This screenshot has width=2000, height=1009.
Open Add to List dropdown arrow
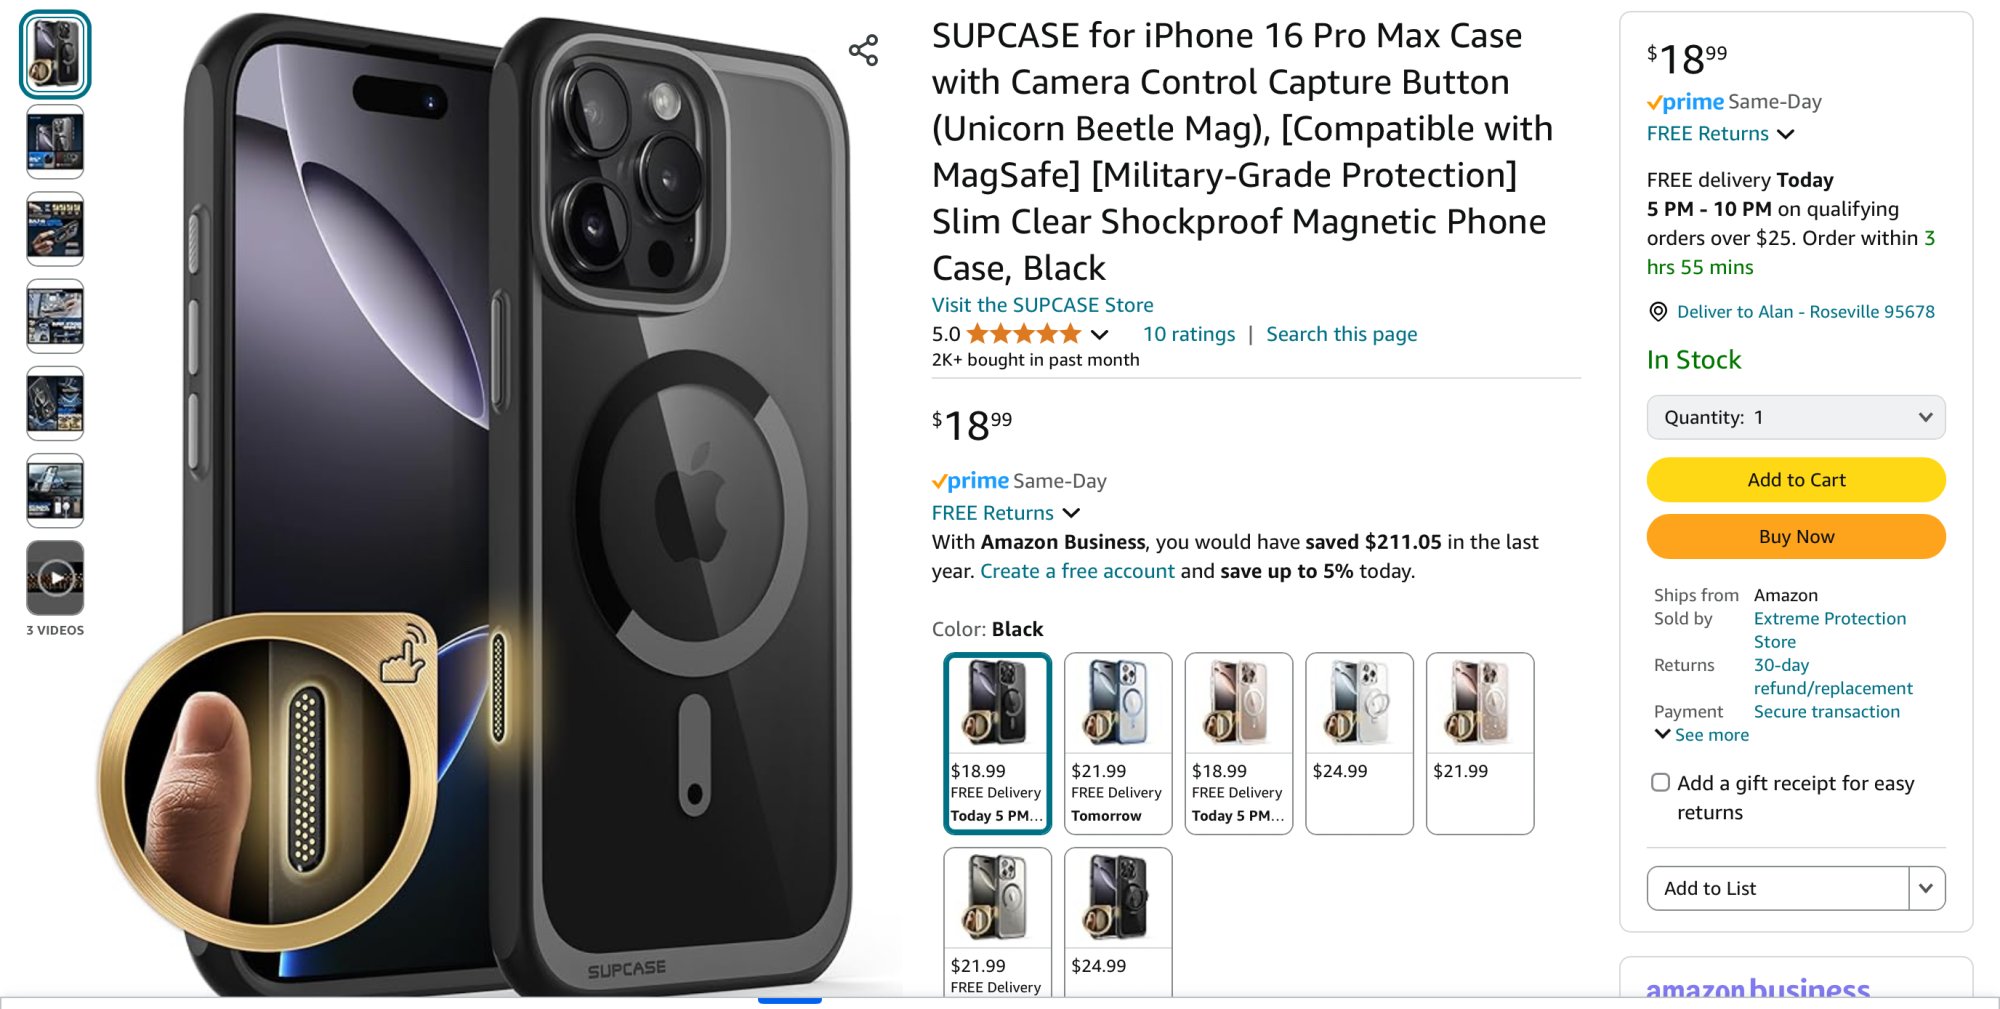1926,888
